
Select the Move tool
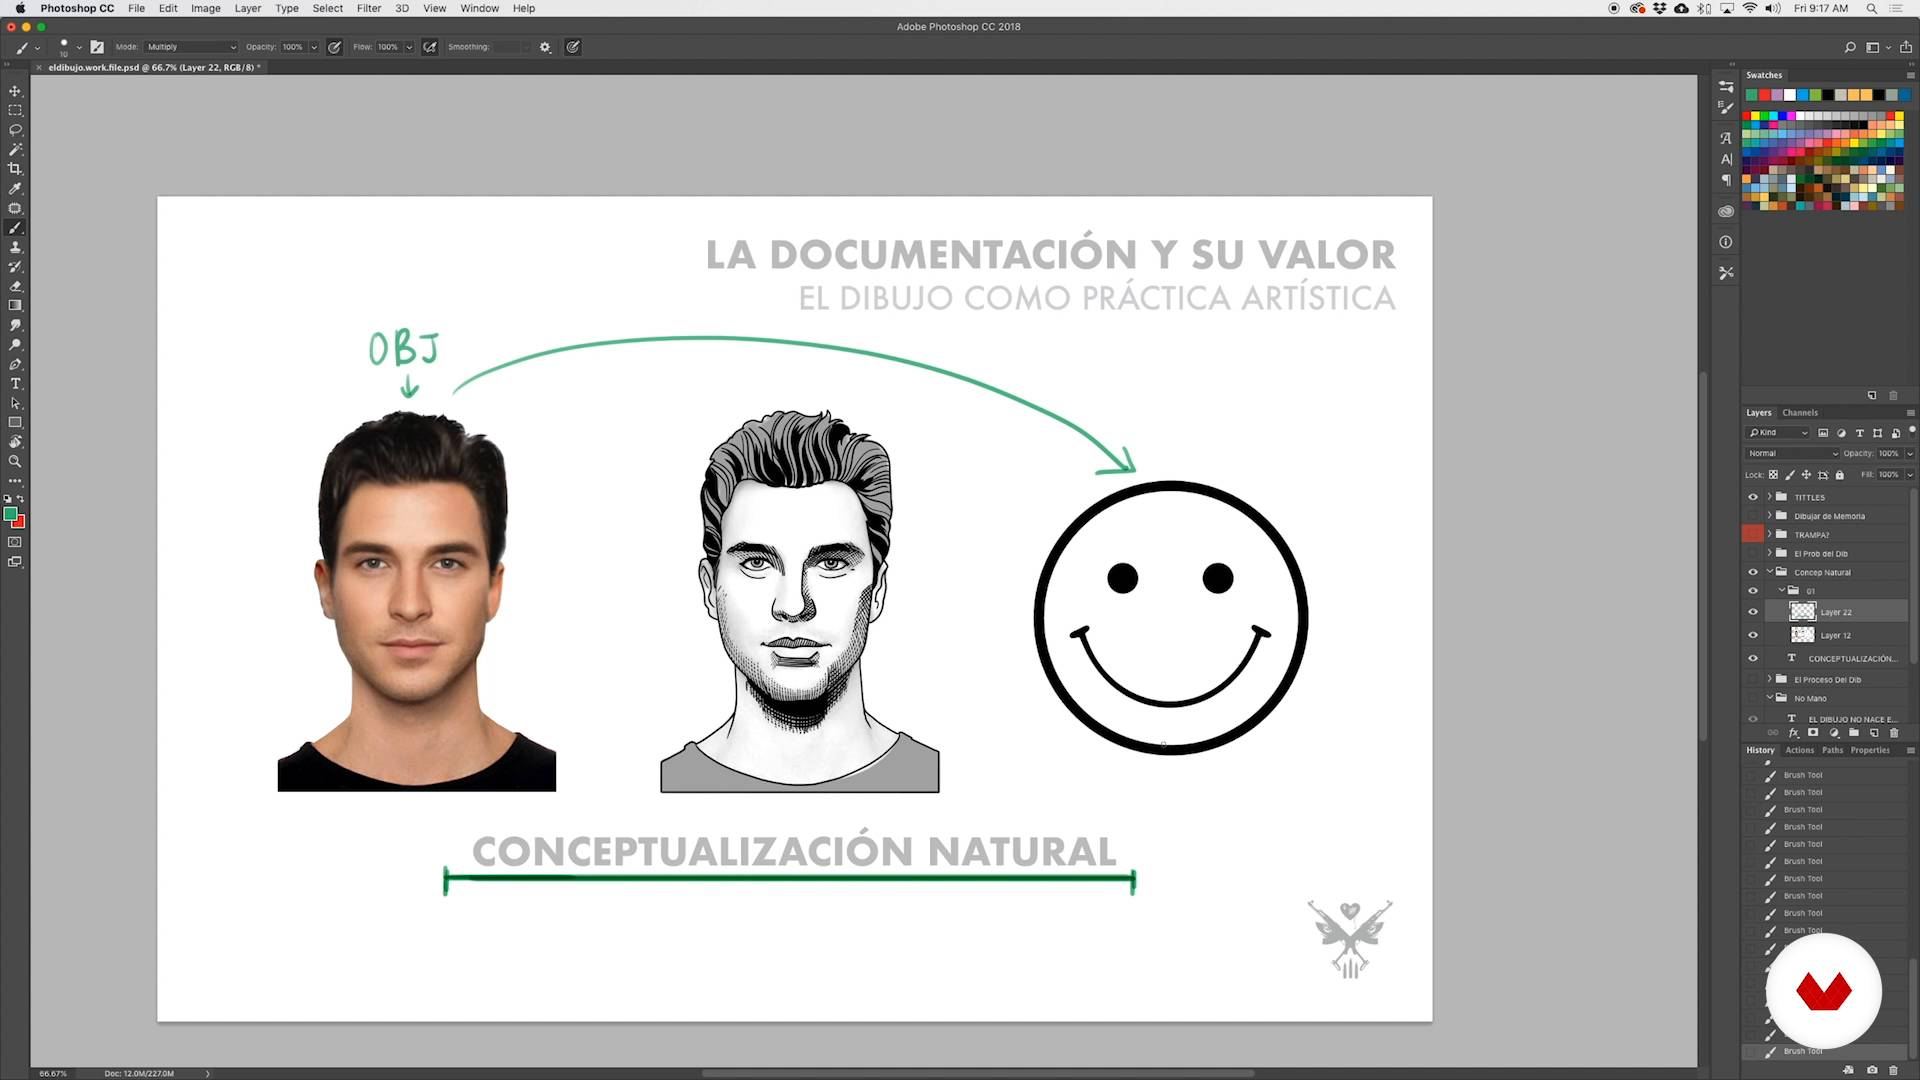tap(15, 91)
